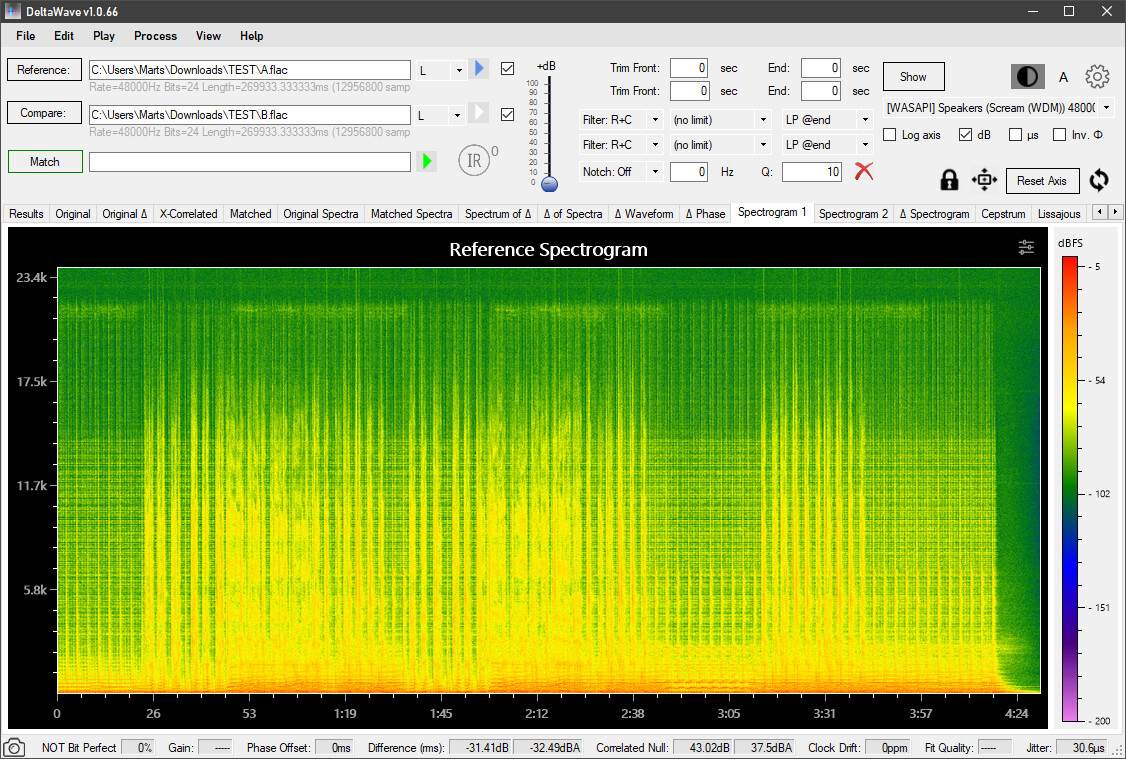This screenshot has height=759, width=1126.
Task: Click the red X reset filters icon
Action: 864,171
